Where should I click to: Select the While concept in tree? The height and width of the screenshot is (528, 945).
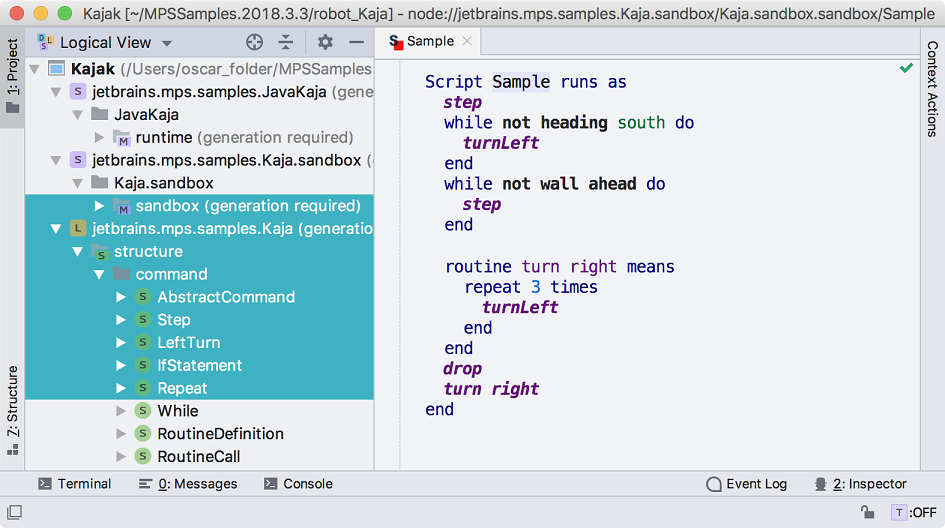click(x=178, y=411)
